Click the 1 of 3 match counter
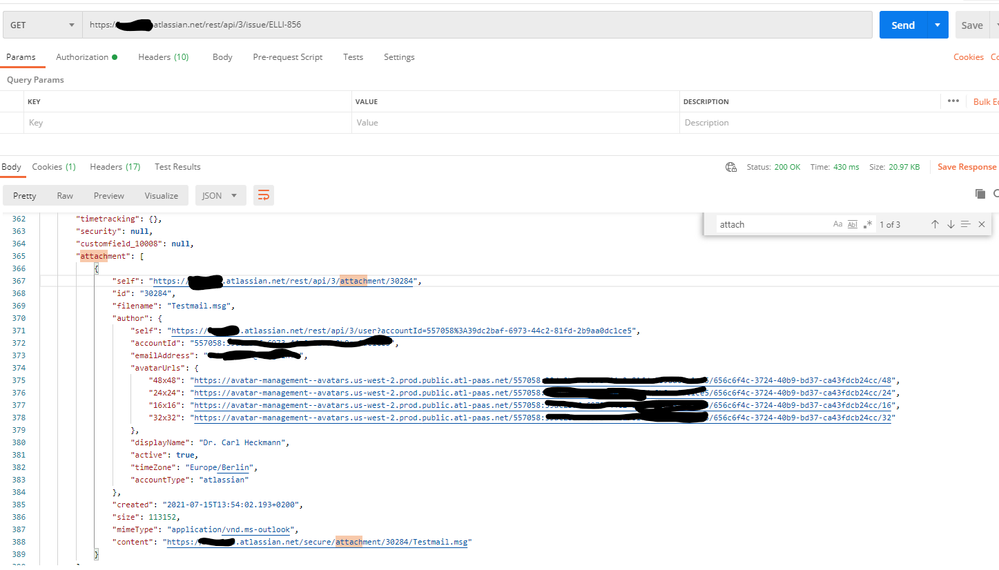Image resolution: width=999 pixels, height=570 pixels. [x=889, y=224]
